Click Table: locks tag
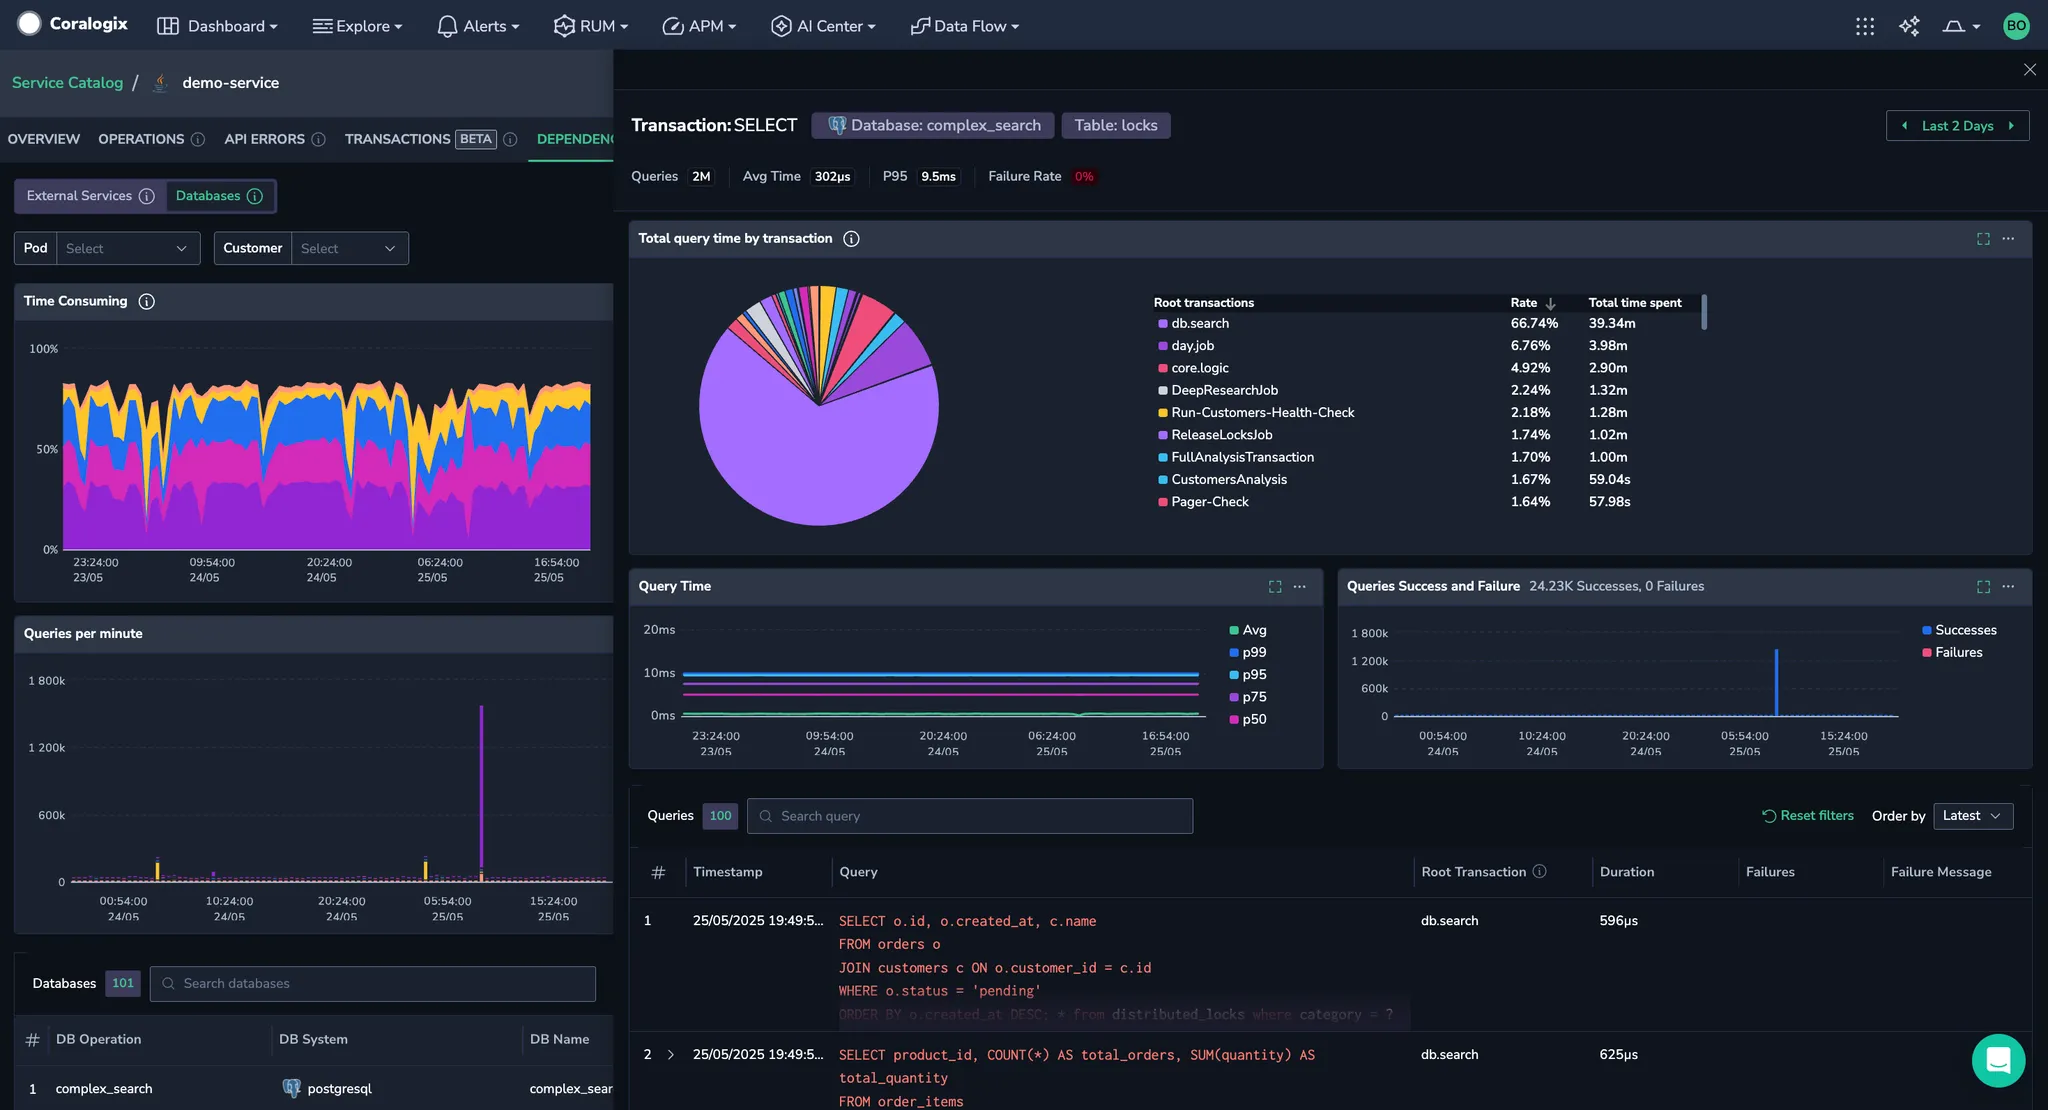 (1116, 125)
